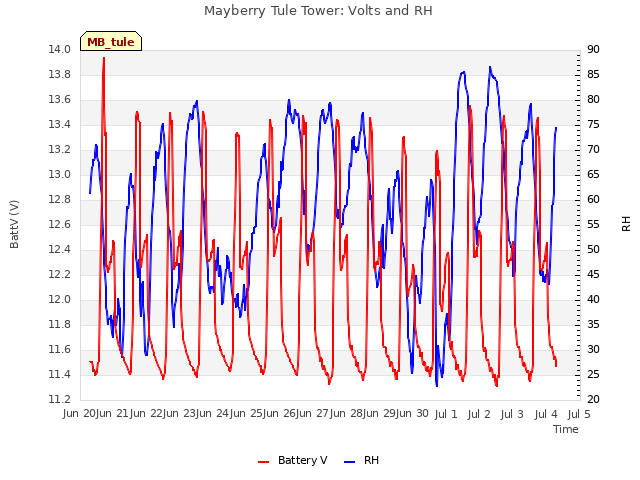The image size is (640, 480).
Task: Click the Jun 29 date tick label
Action: point(379,414)
